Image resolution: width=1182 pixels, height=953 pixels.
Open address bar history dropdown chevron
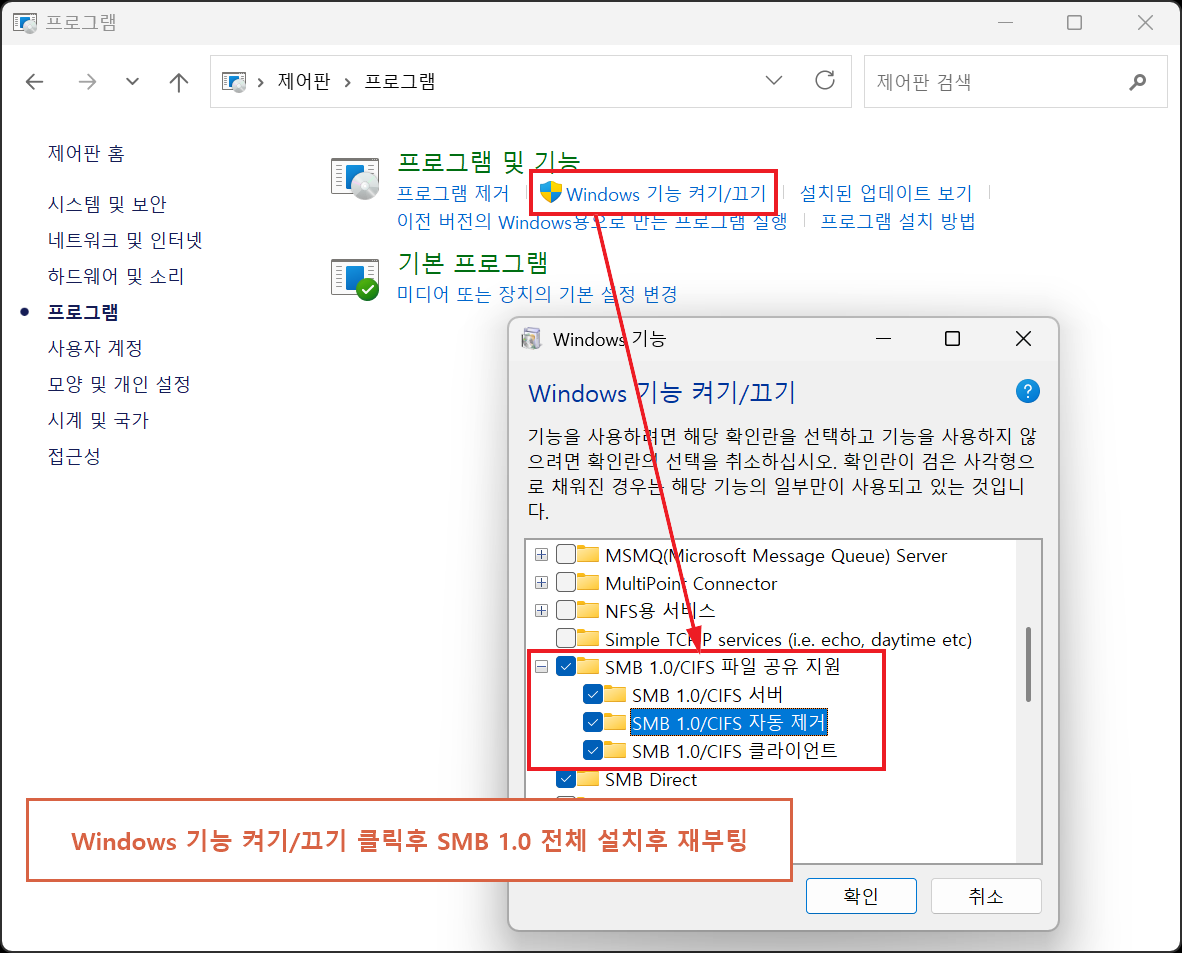[x=773, y=81]
